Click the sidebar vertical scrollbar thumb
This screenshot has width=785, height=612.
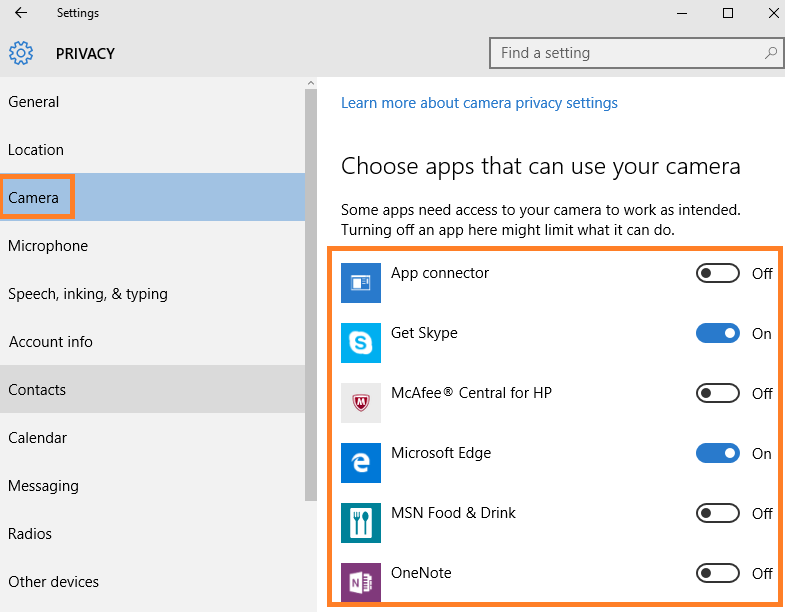tap(311, 294)
